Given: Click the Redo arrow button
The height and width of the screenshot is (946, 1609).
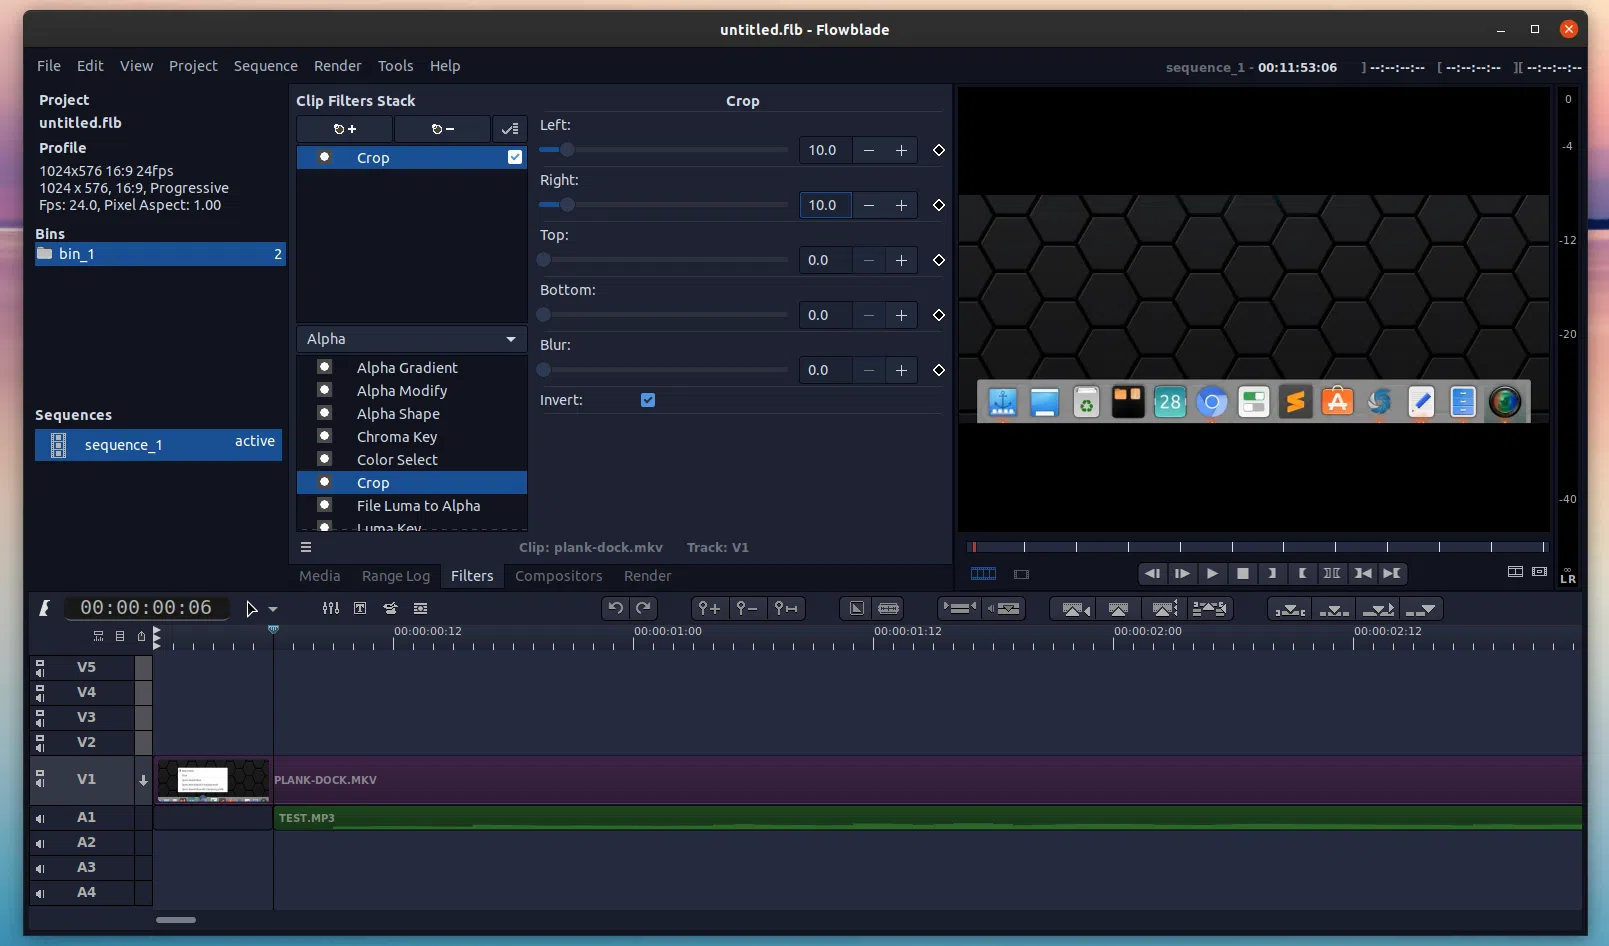Looking at the screenshot, I should click(644, 608).
